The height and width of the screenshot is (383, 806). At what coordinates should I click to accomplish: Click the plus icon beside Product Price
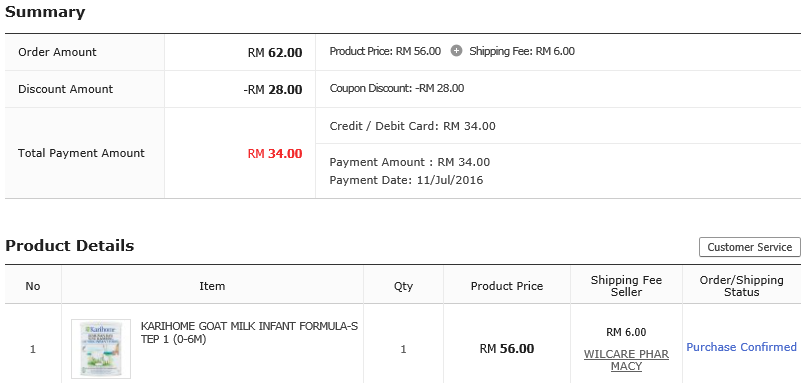pyautogui.click(x=456, y=51)
